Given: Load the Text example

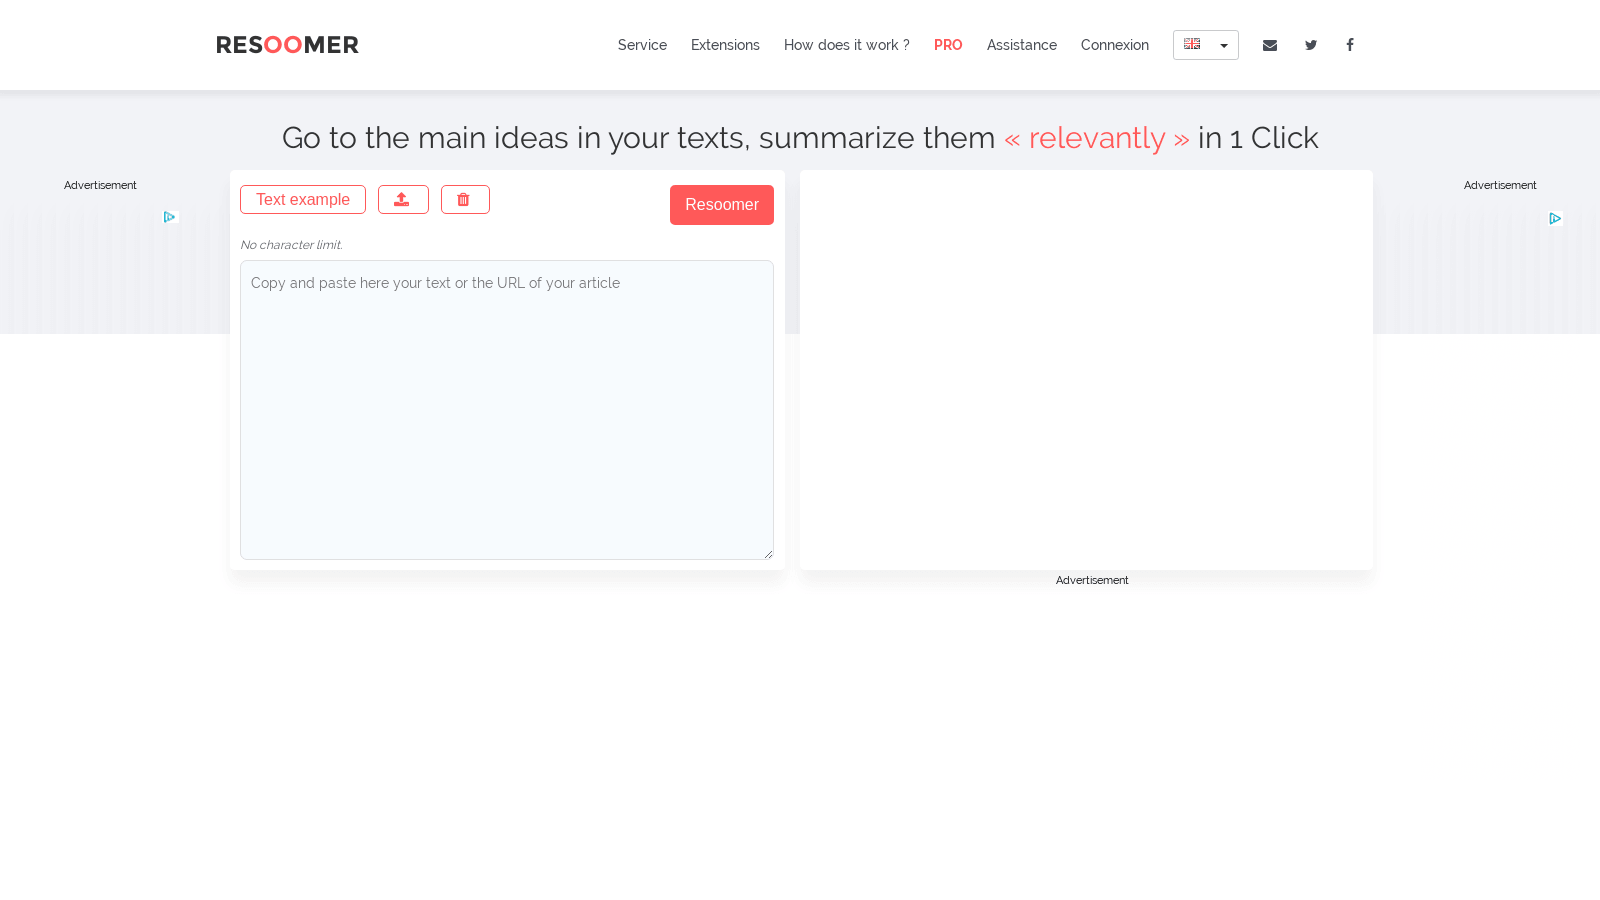Looking at the screenshot, I should pyautogui.click(x=303, y=200).
